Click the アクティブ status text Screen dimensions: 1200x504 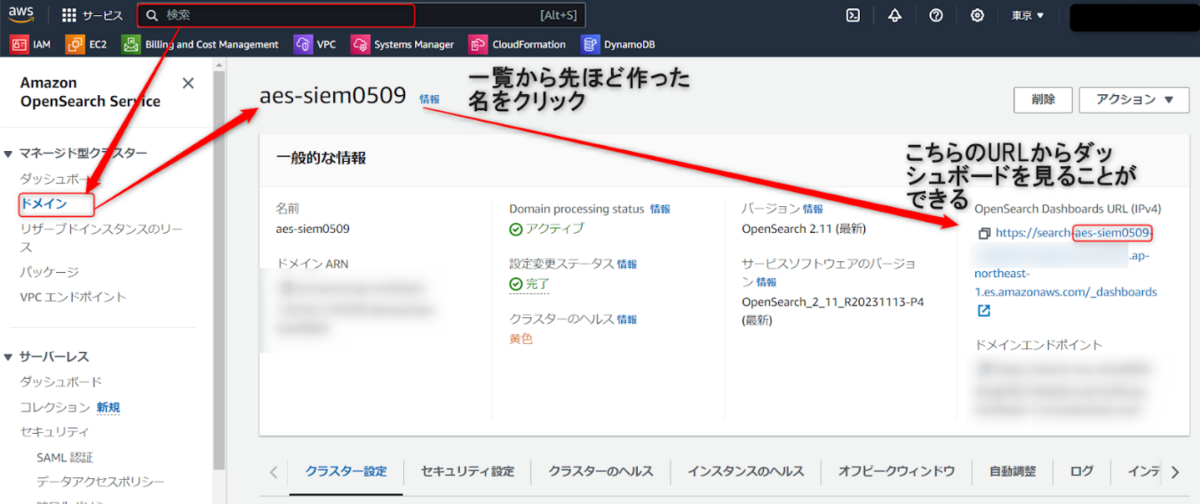coord(555,229)
